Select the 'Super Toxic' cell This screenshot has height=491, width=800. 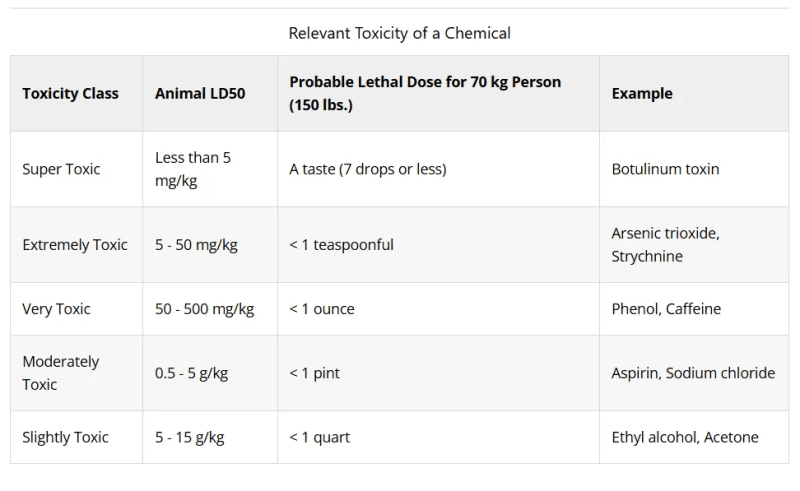tap(61, 169)
